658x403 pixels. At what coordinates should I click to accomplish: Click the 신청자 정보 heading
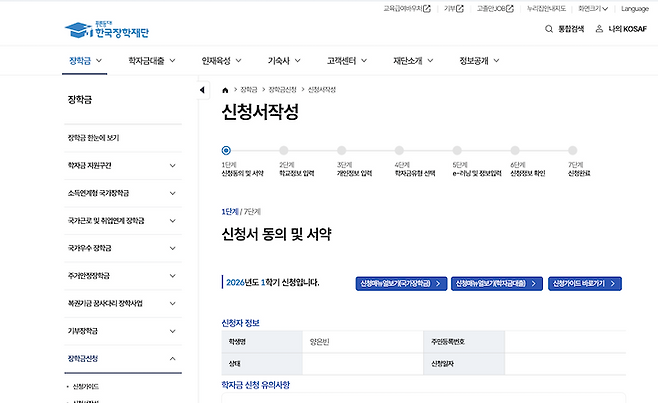(x=240, y=323)
